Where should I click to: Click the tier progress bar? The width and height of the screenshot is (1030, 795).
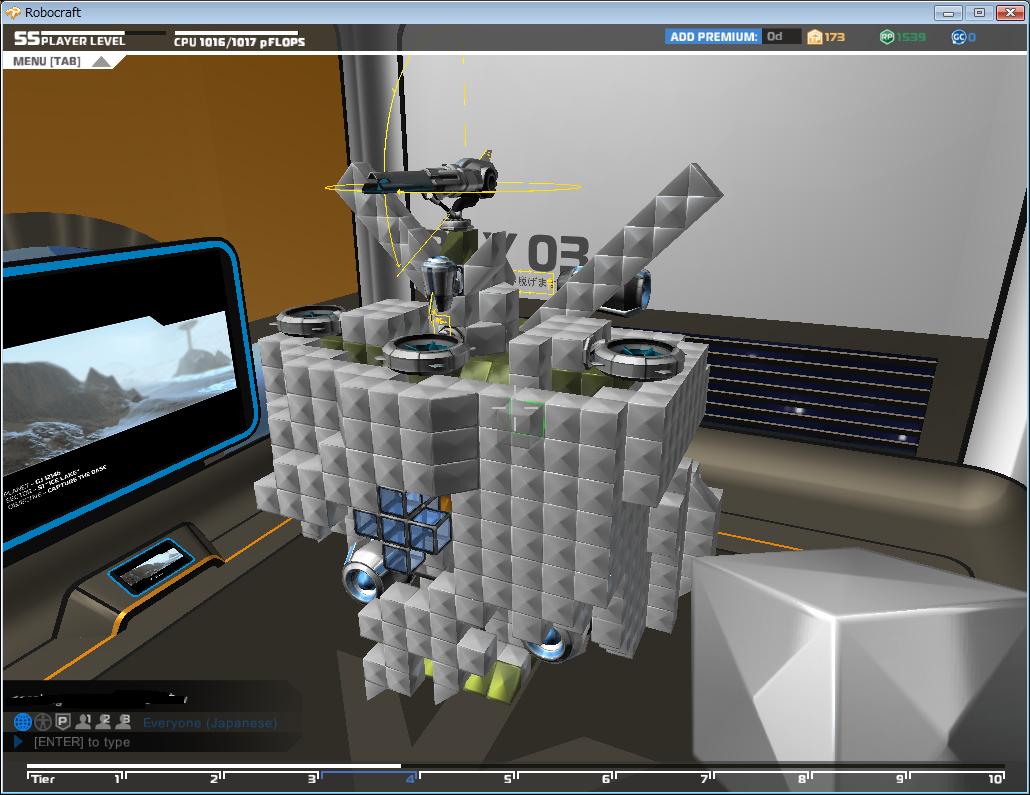coord(516,766)
